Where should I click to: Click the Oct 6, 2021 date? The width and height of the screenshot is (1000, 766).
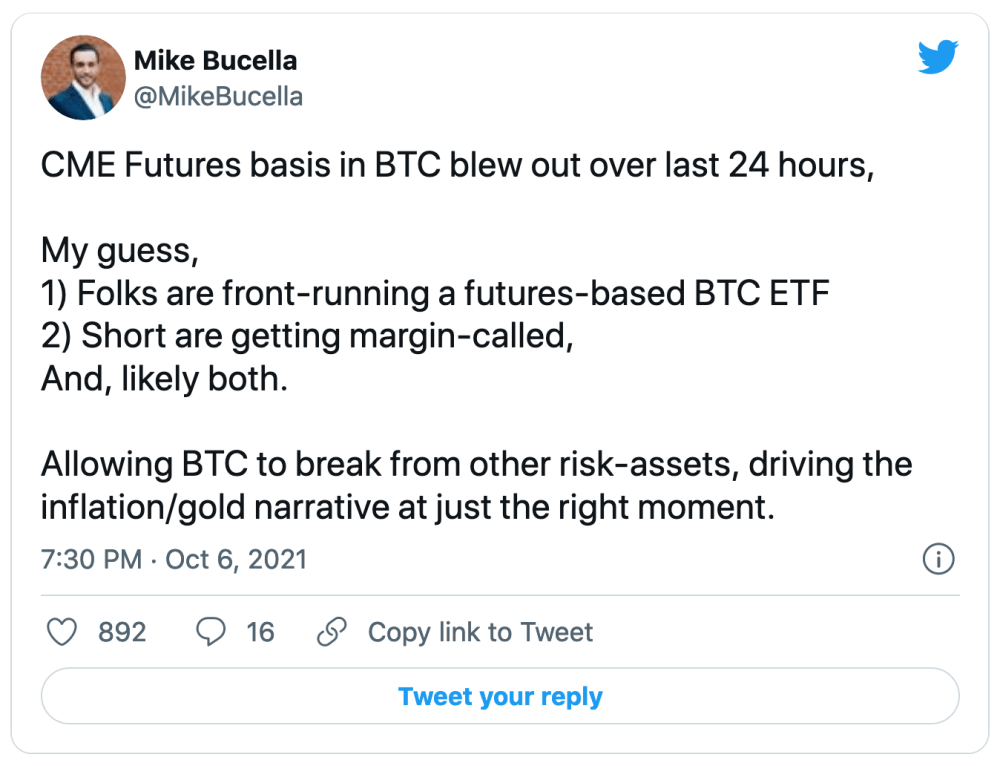pos(236,559)
